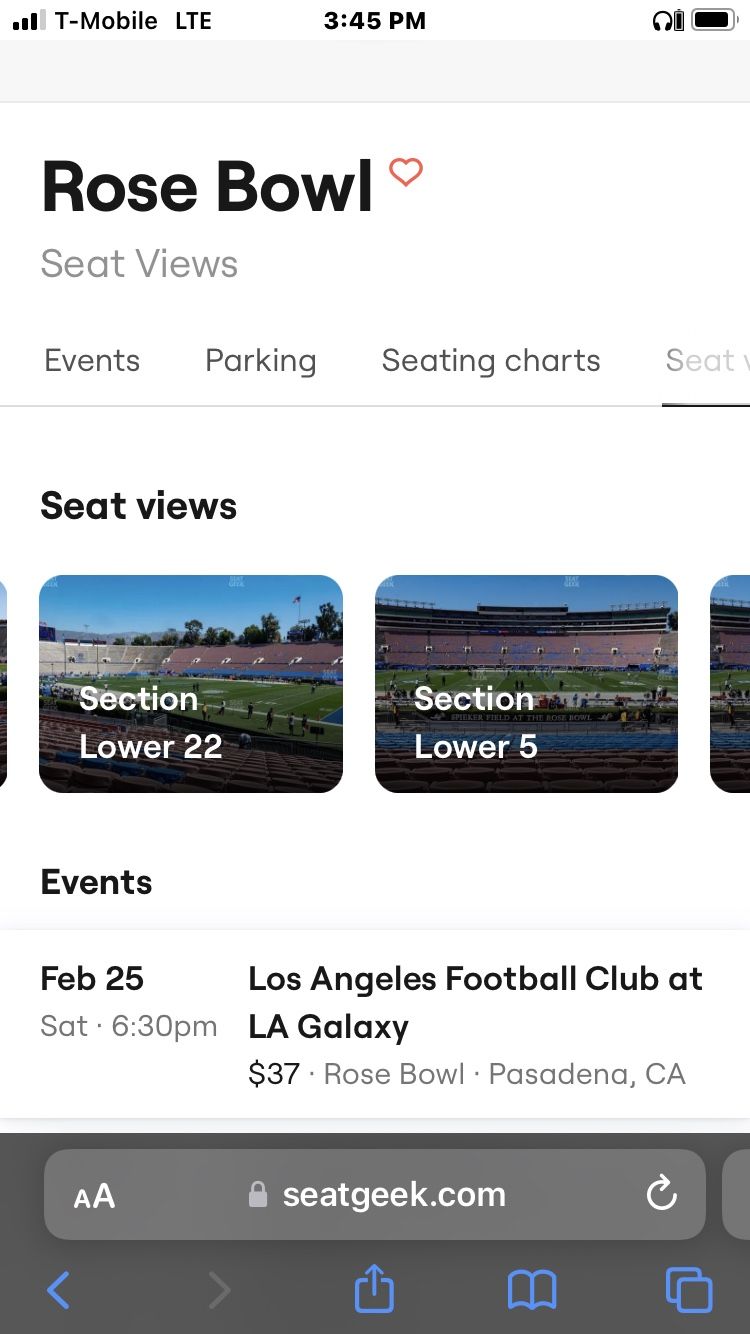Tap the Feb 25 event date
This screenshot has width=750, height=1334.
[x=92, y=978]
